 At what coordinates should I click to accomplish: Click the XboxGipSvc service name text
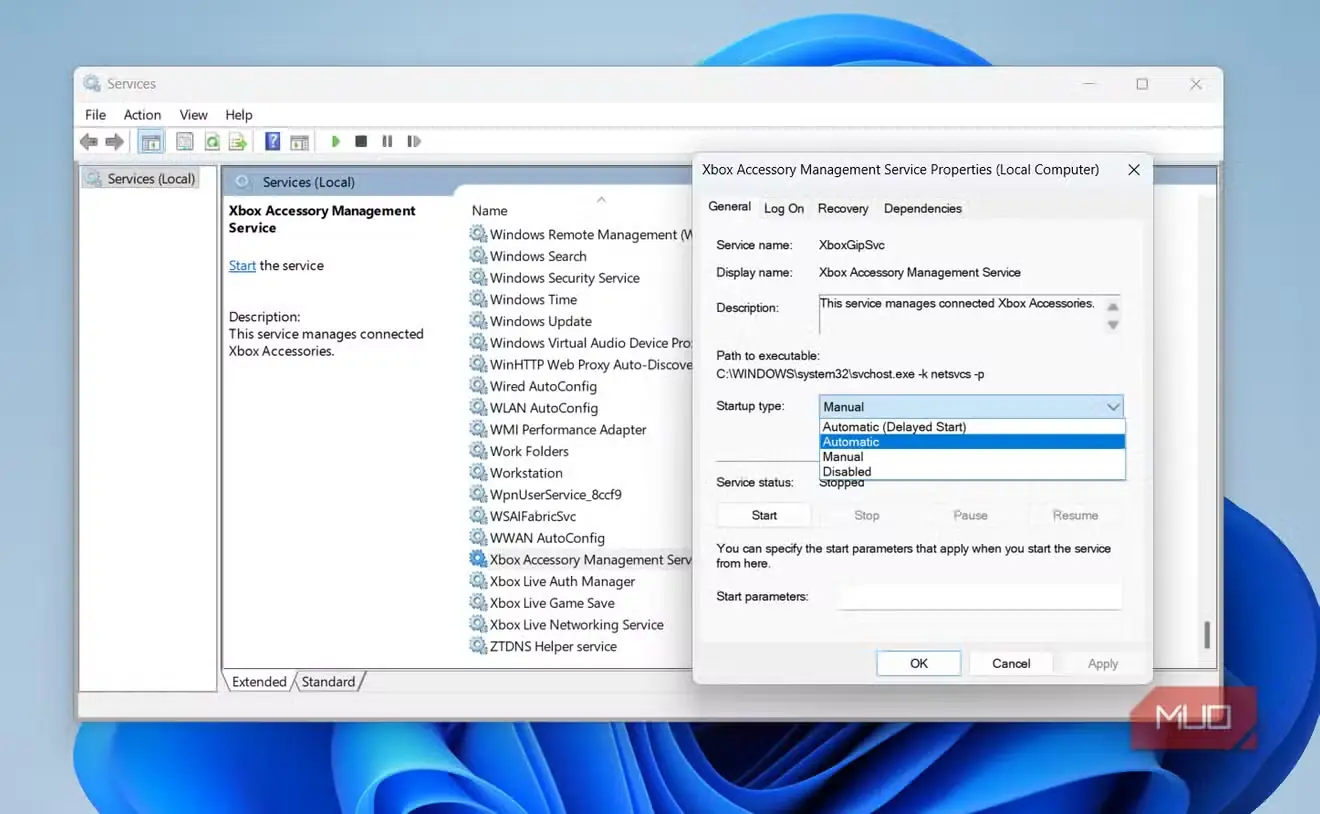(851, 245)
